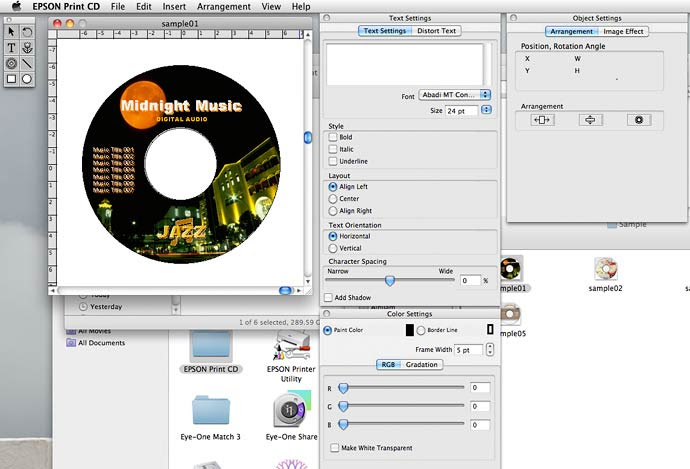Open the Help menu
Image resolution: width=690 pixels, height=469 pixels.
(x=301, y=7)
